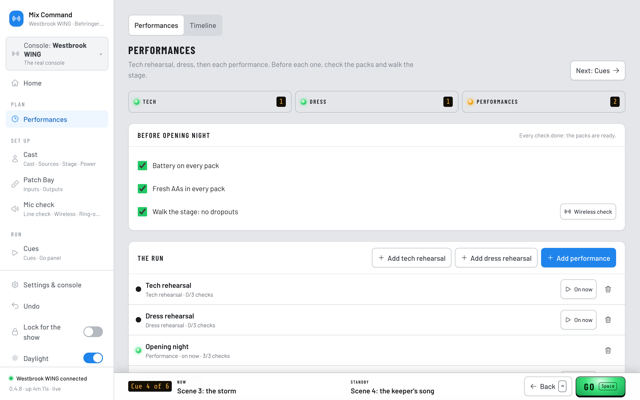640x400 pixels.
Task: Click the green Opening night status dot
Action: coord(138,350)
